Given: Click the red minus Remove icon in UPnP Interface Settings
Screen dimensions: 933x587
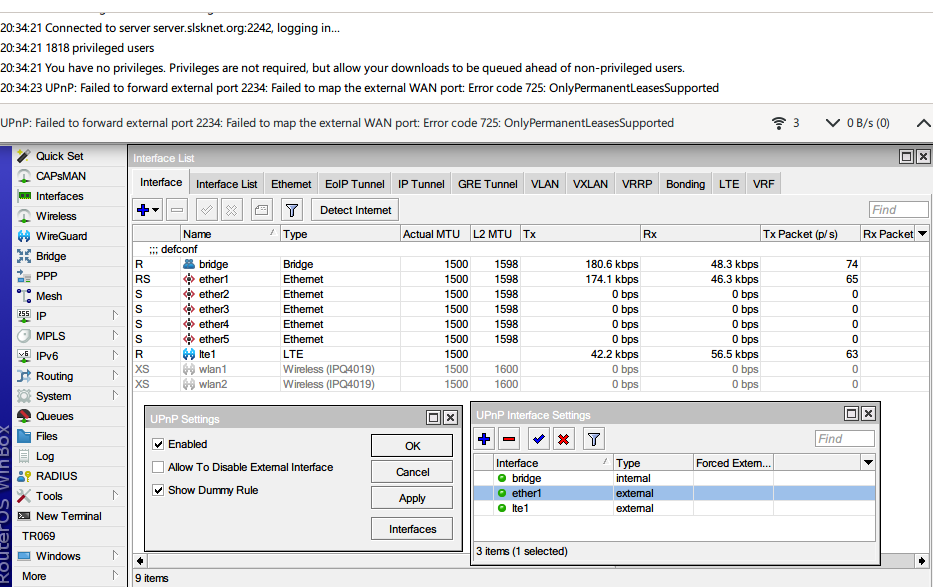Looking at the screenshot, I should click(509, 439).
